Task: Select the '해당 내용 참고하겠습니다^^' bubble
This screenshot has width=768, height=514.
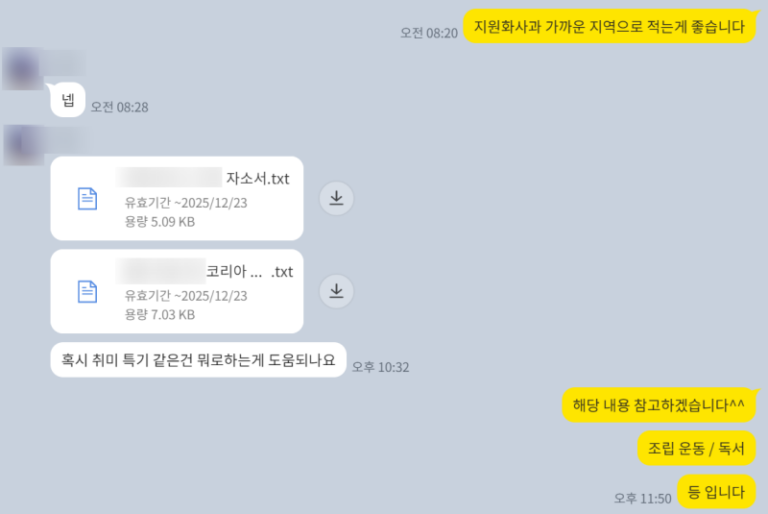Action: pos(659,405)
